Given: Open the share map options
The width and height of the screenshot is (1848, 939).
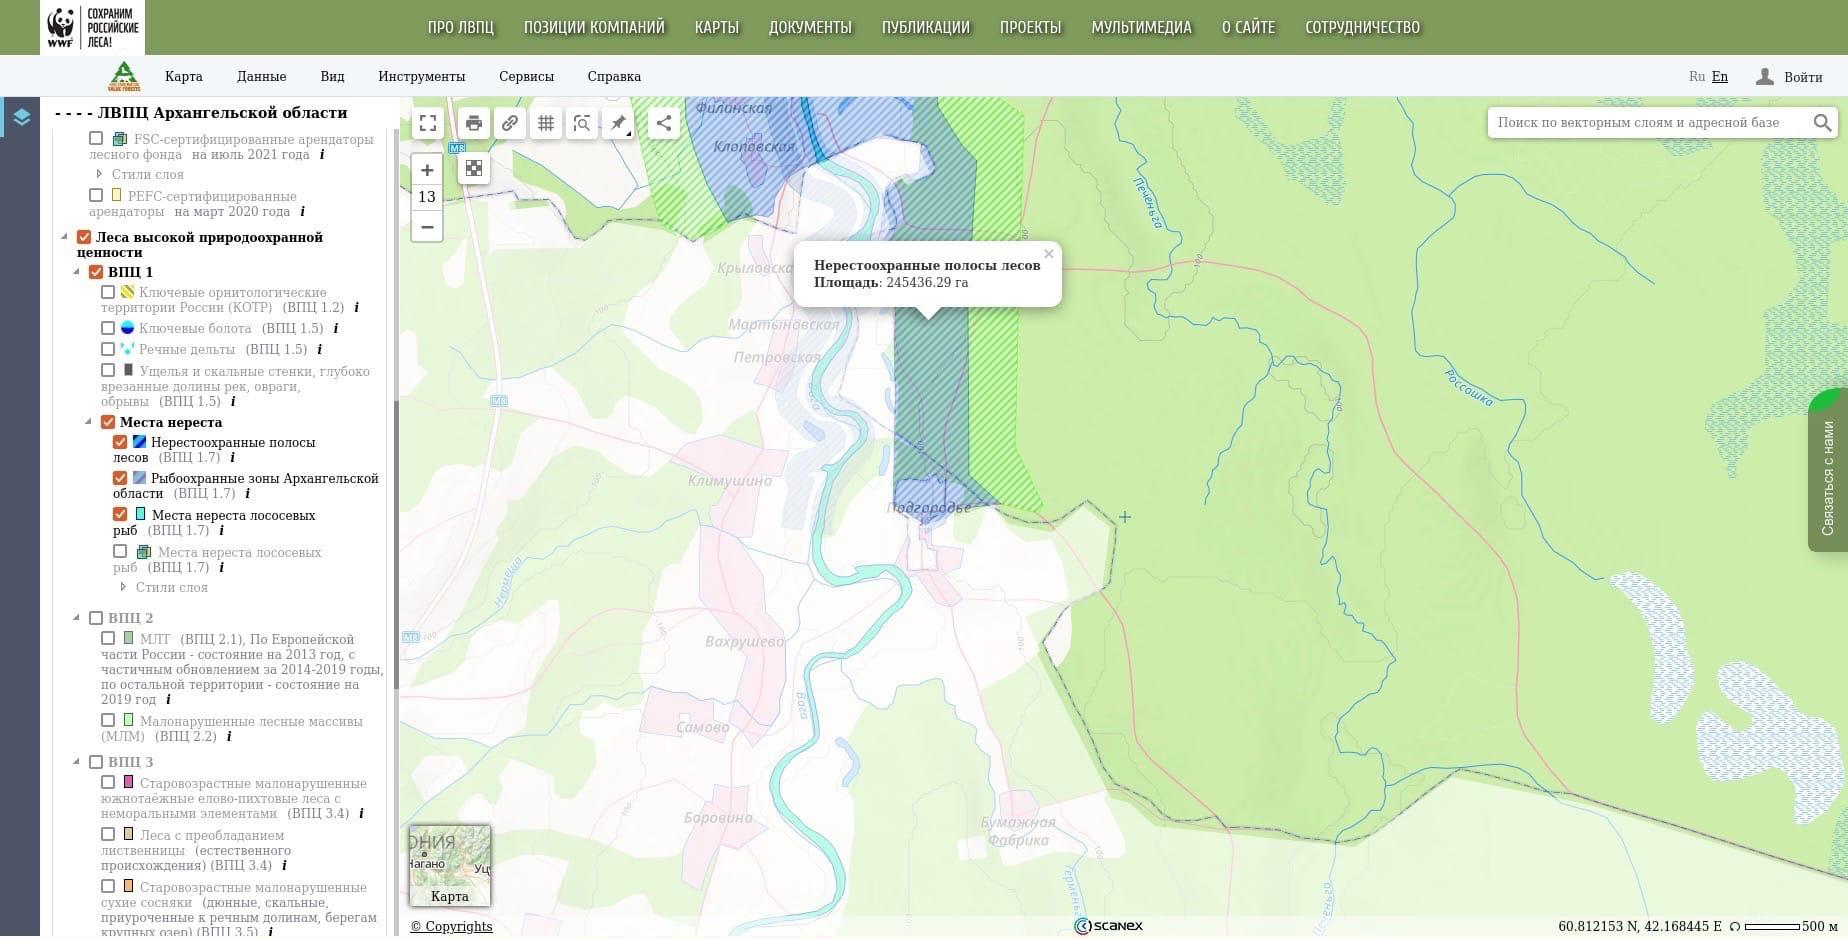Looking at the screenshot, I should click(664, 123).
